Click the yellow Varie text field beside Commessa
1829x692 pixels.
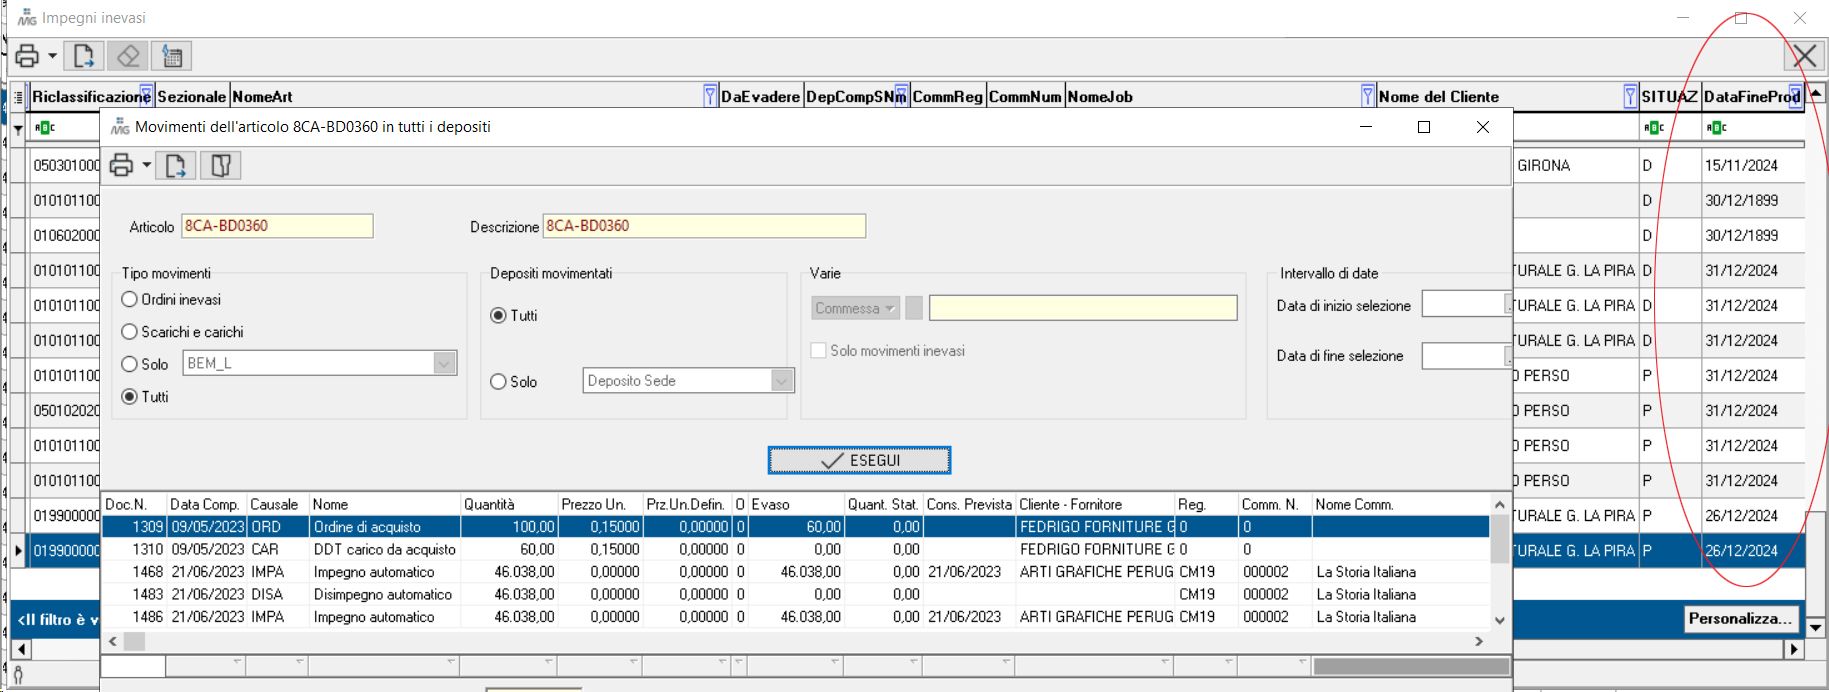coord(1083,308)
